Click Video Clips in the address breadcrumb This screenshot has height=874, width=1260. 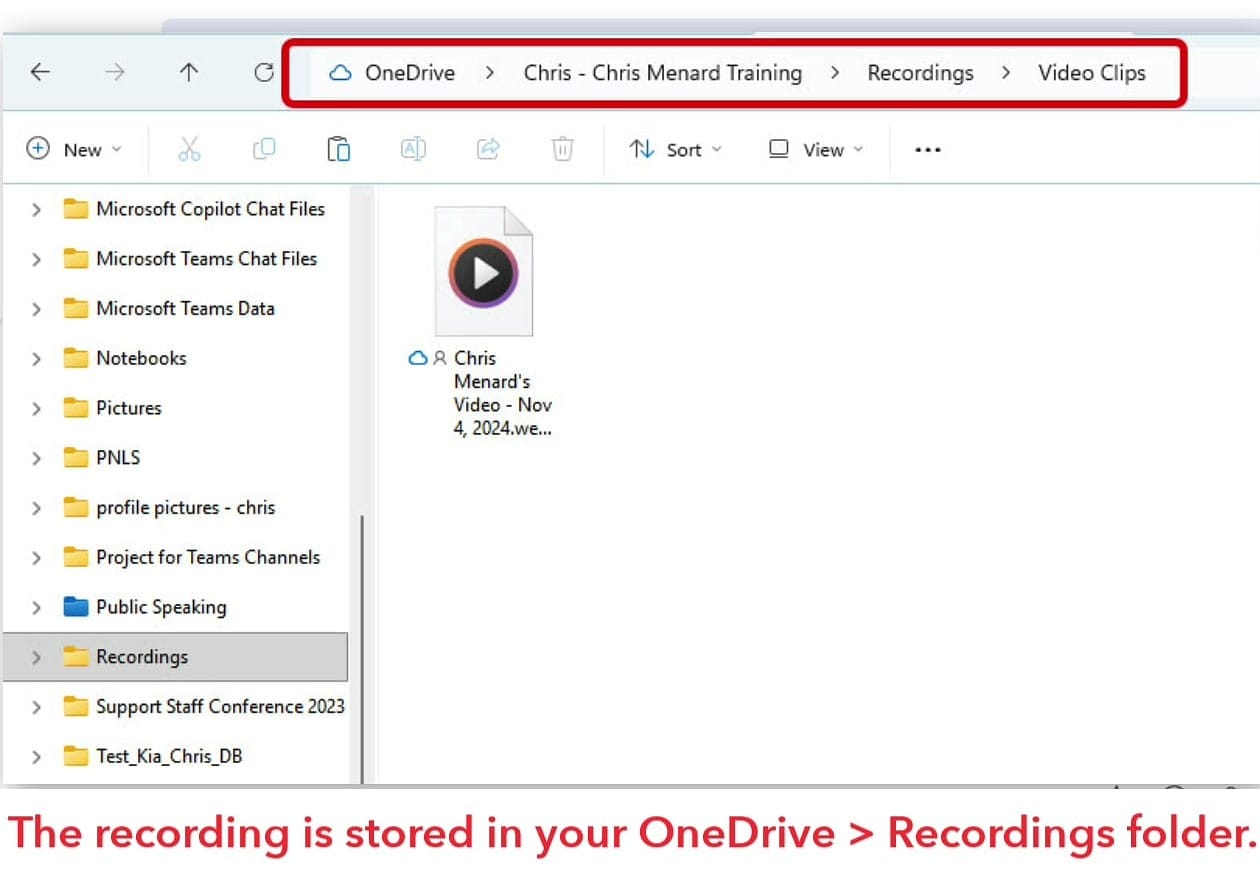click(1092, 73)
